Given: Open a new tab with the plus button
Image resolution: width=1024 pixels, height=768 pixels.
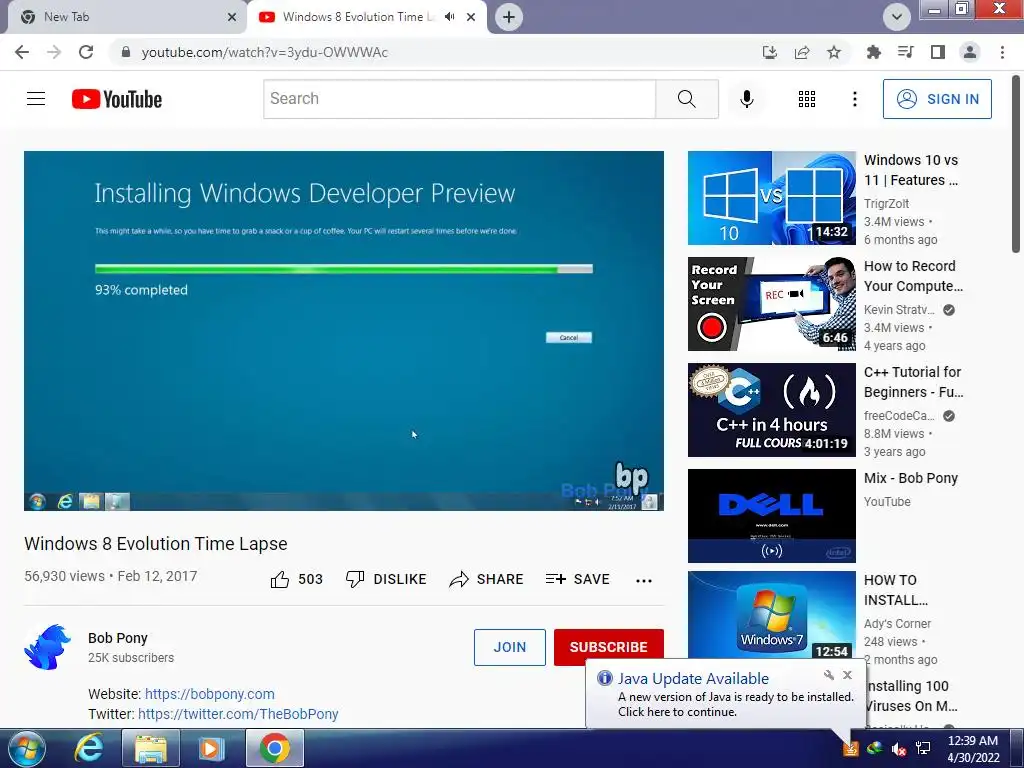Looking at the screenshot, I should click(x=509, y=17).
